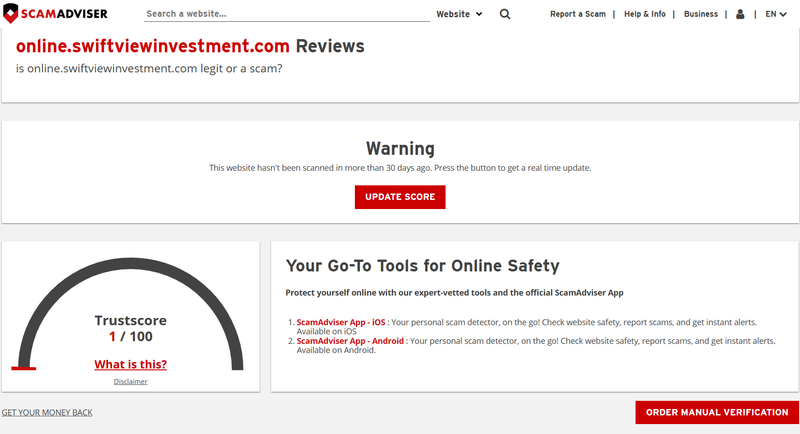Screen dimensions: 800x434
Task: Open the 'What is this?' trustscore link
Action: 131,364
